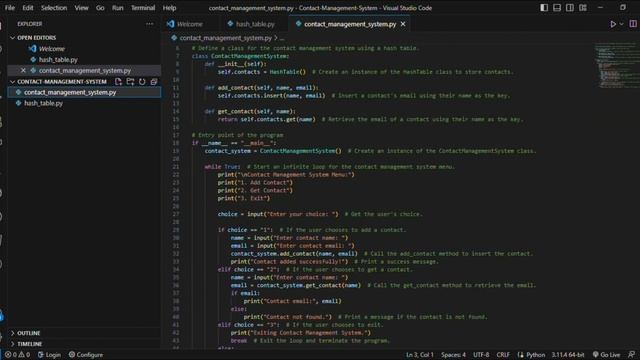Start Go Live server
This screenshot has width=640, height=360.
[606, 355]
